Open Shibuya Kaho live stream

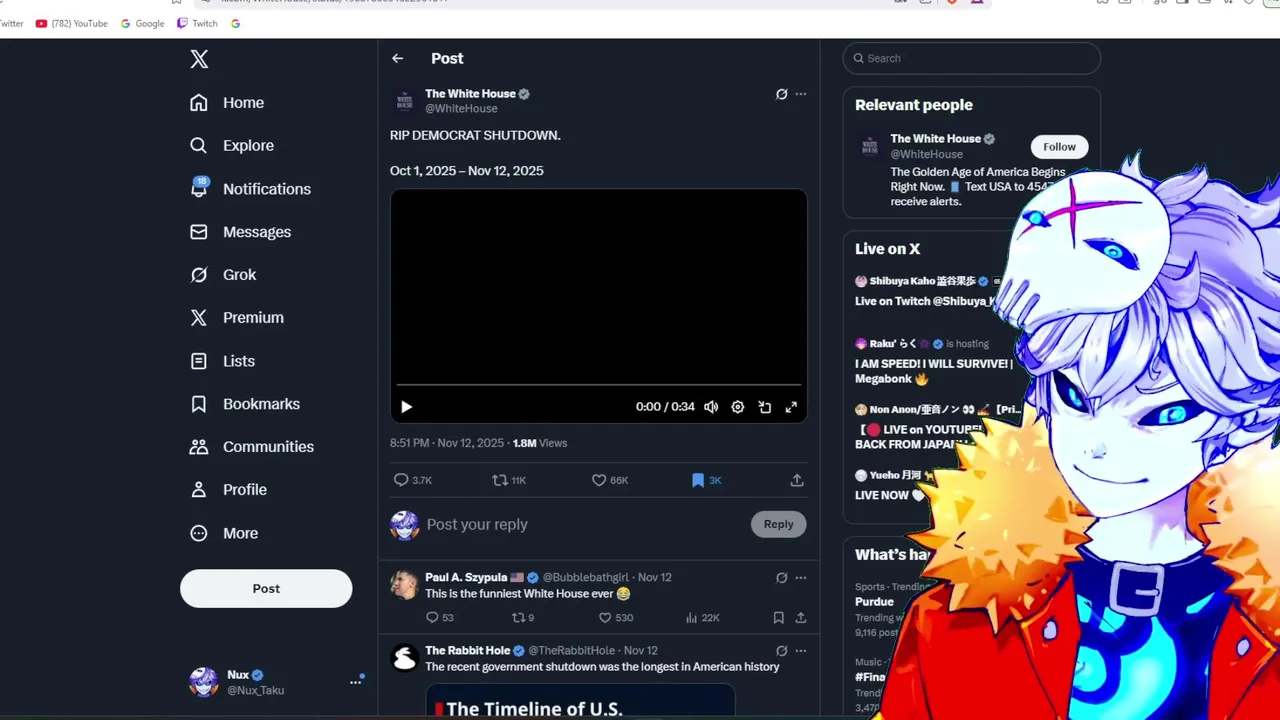point(925,291)
